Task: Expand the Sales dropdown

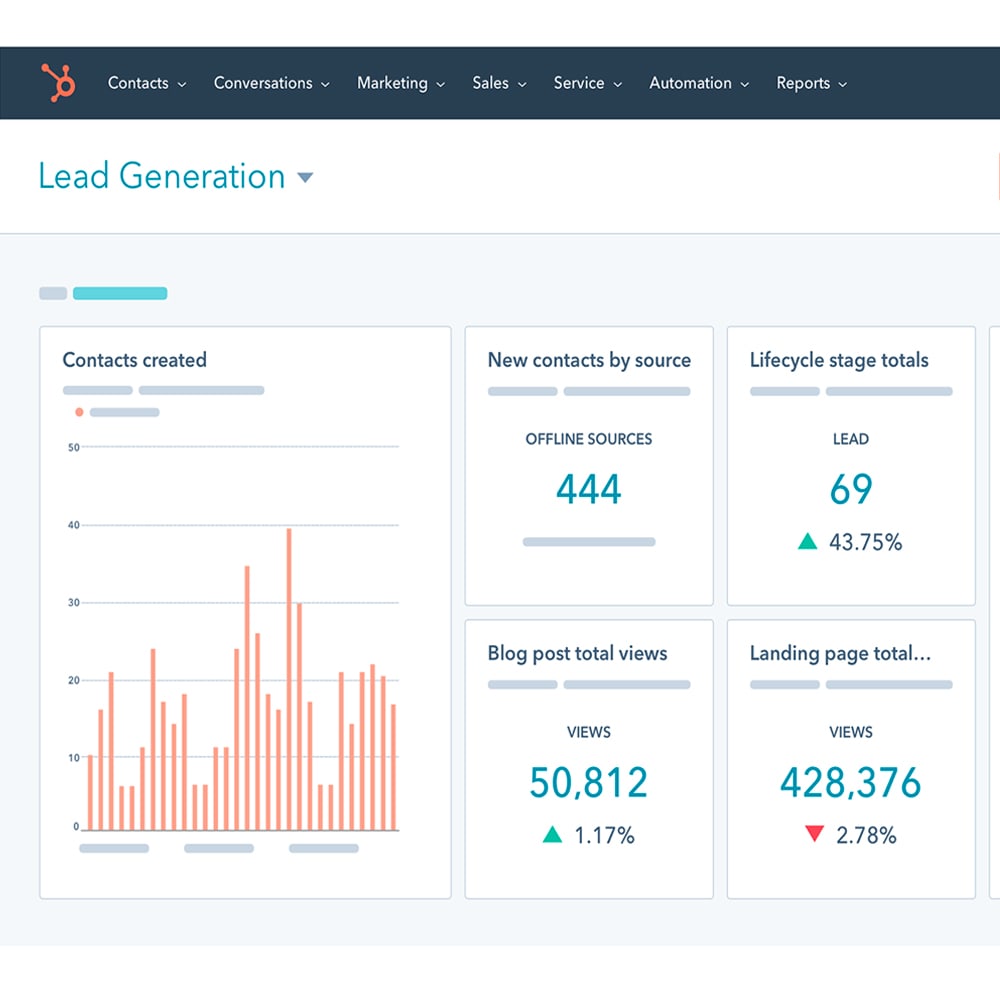Action: click(x=499, y=84)
